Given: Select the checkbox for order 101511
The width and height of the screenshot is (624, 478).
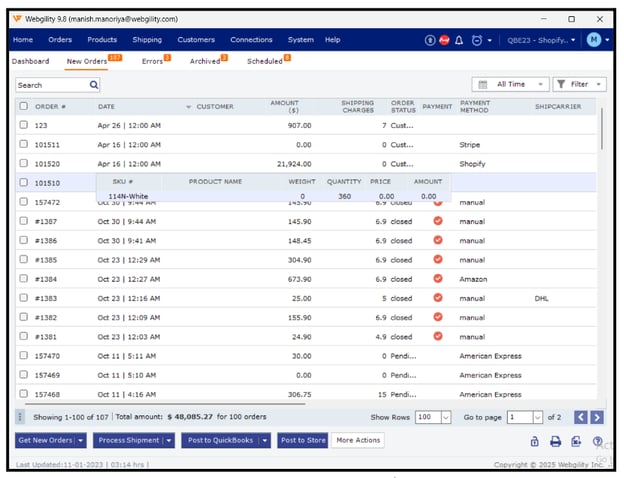Looking at the screenshot, I should pyautogui.click(x=23, y=144).
